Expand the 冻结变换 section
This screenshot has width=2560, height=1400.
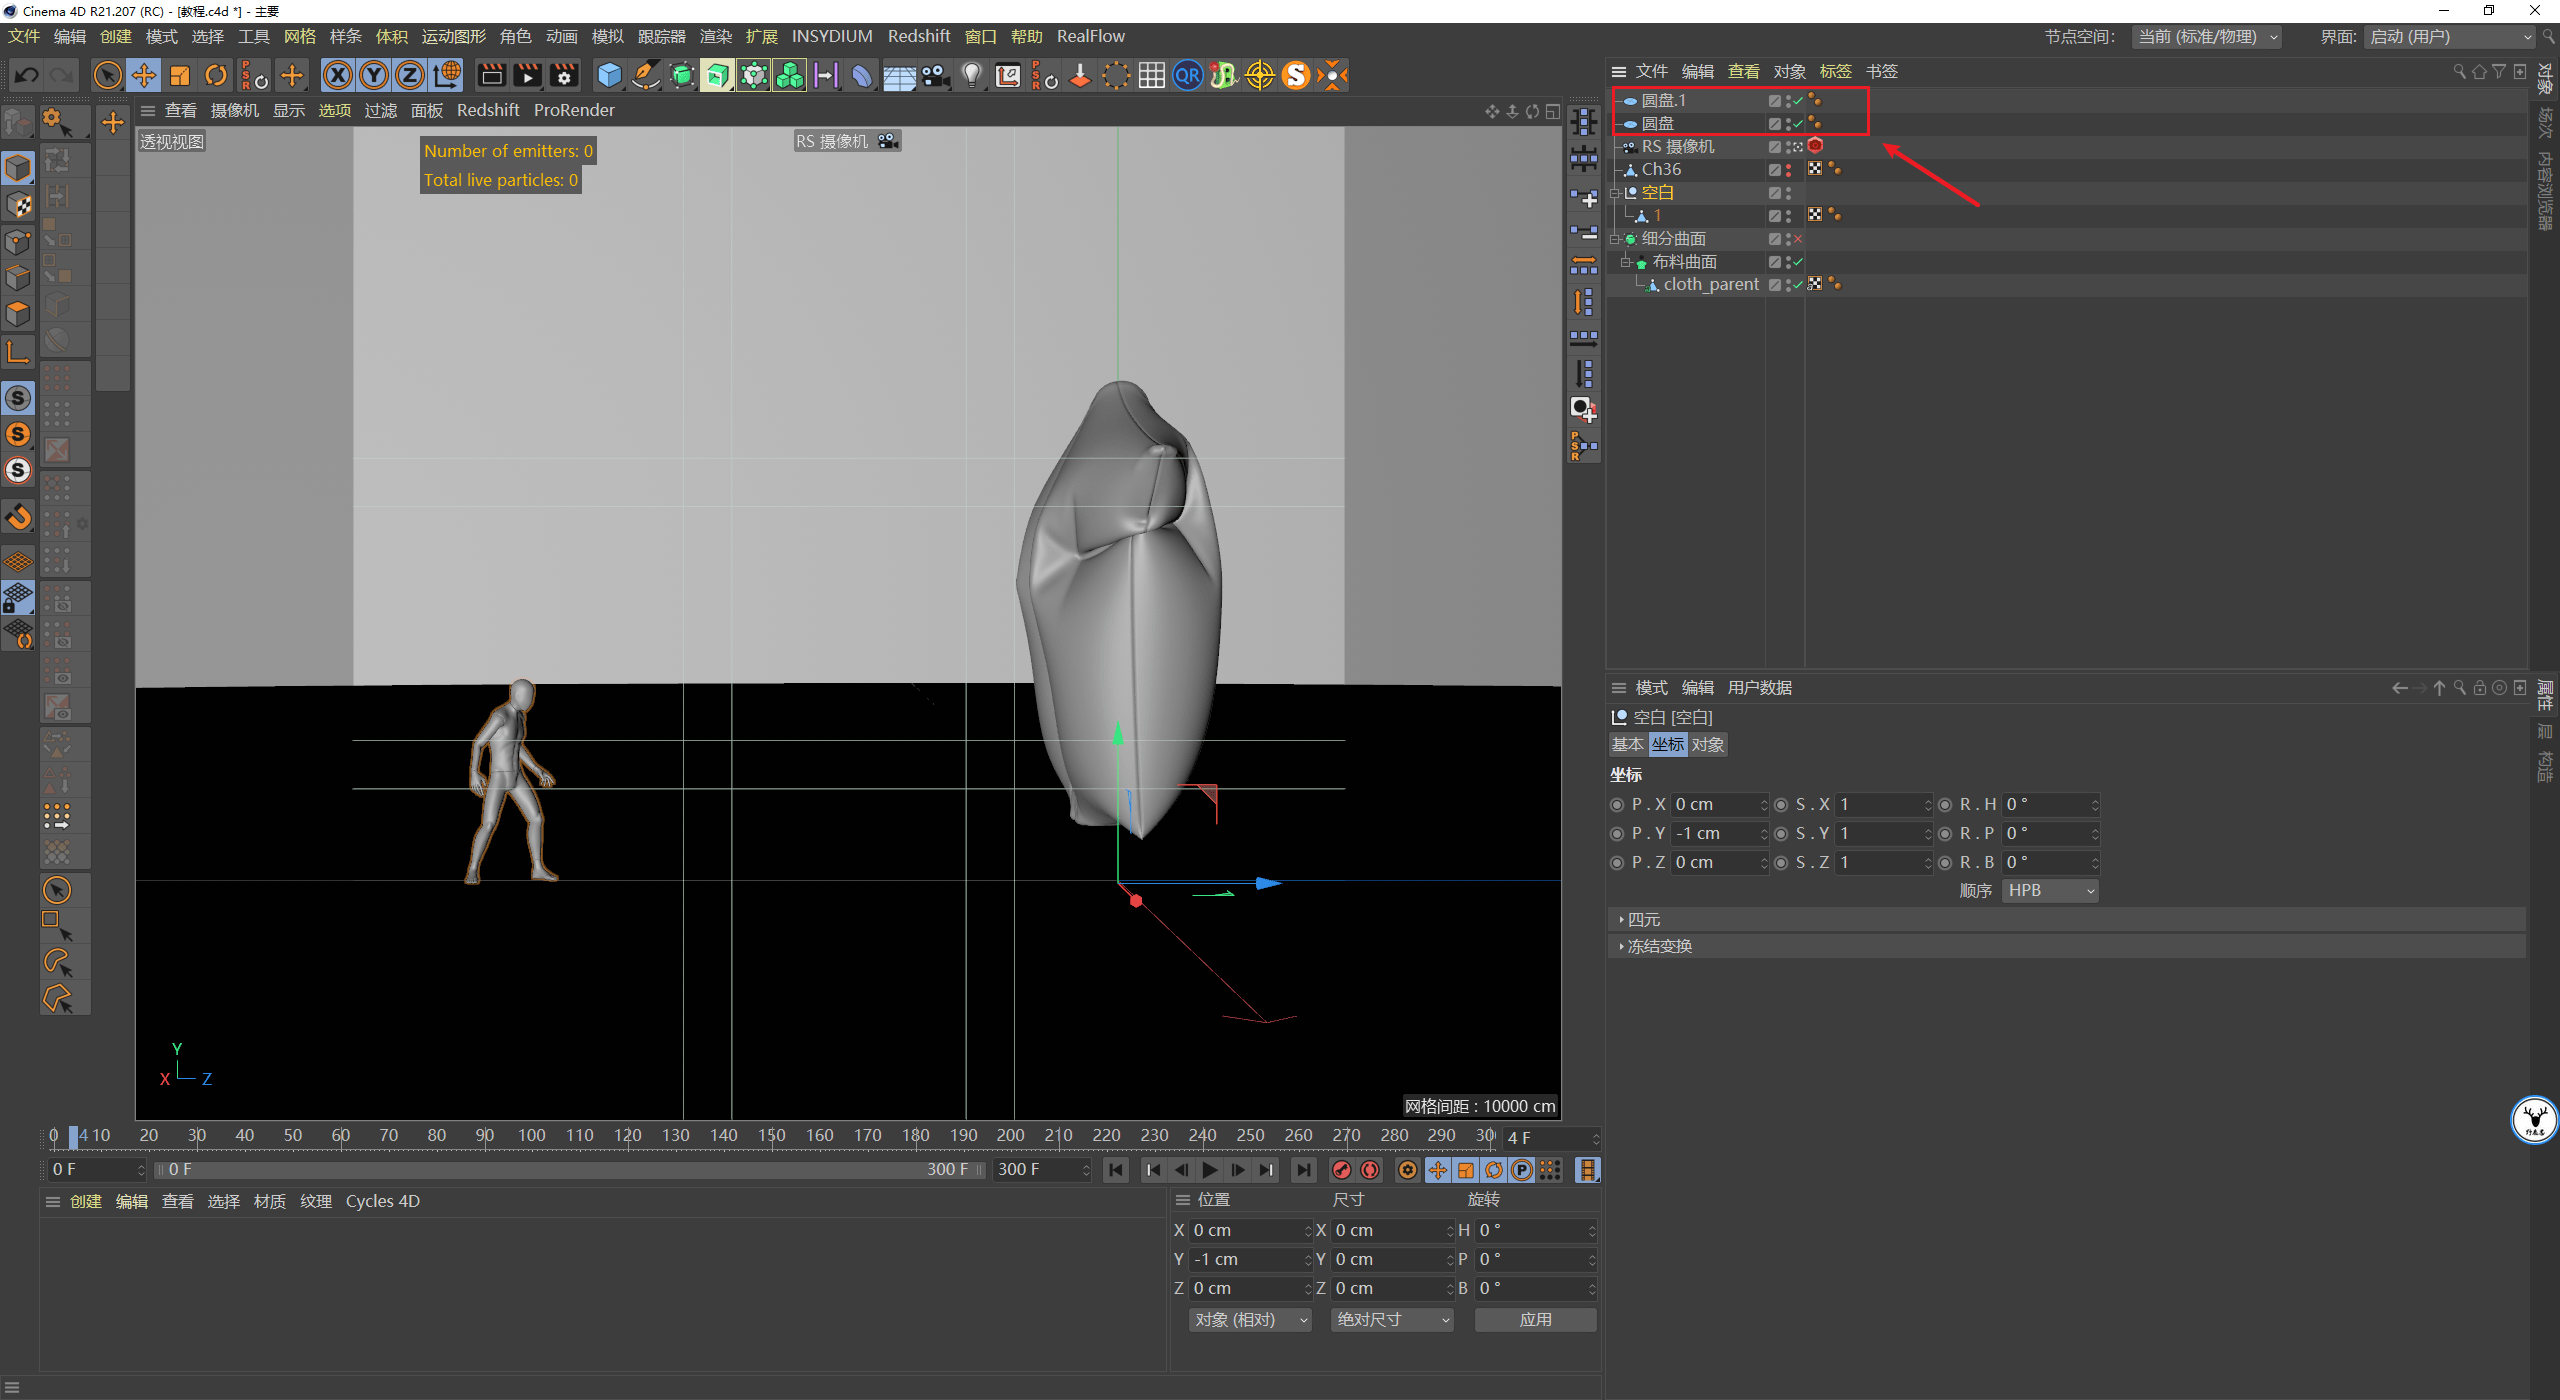(1659, 947)
